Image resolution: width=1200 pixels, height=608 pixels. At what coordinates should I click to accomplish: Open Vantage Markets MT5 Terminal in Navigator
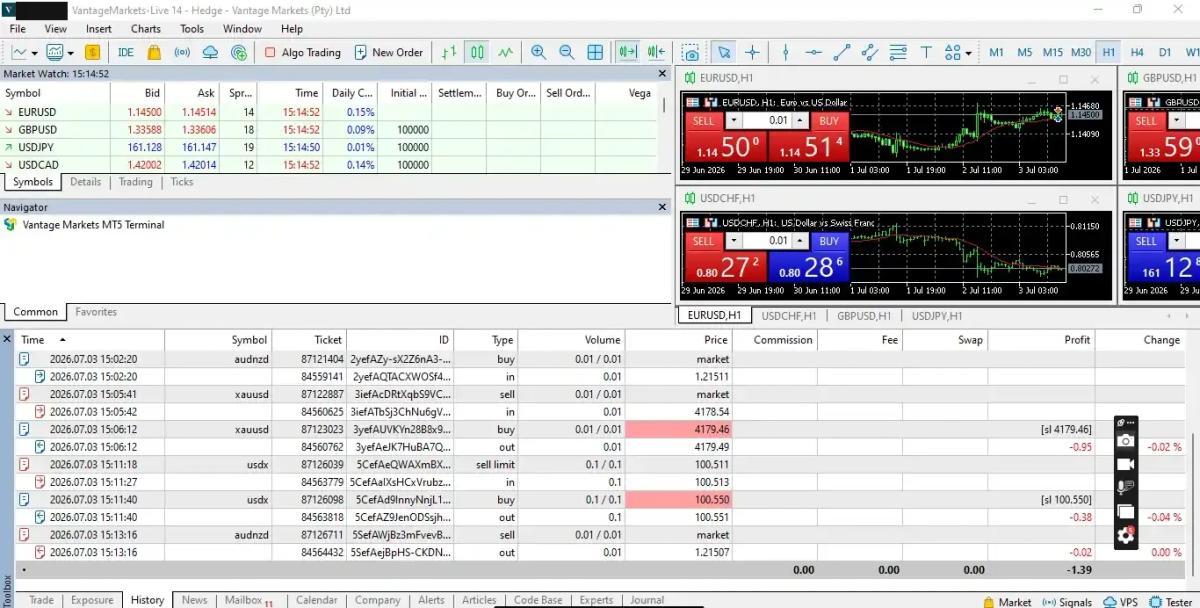[x=93, y=225]
